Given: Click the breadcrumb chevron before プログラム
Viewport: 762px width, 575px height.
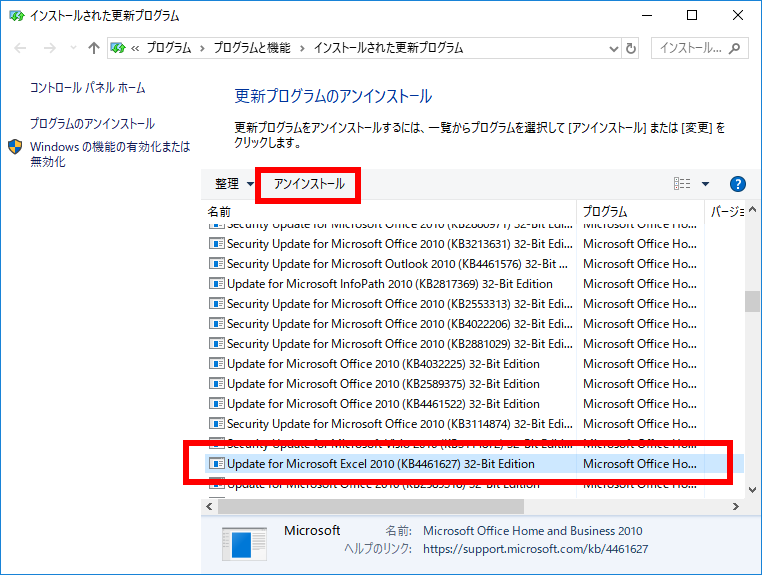Looking at the screenshot, I should point(135,48).
